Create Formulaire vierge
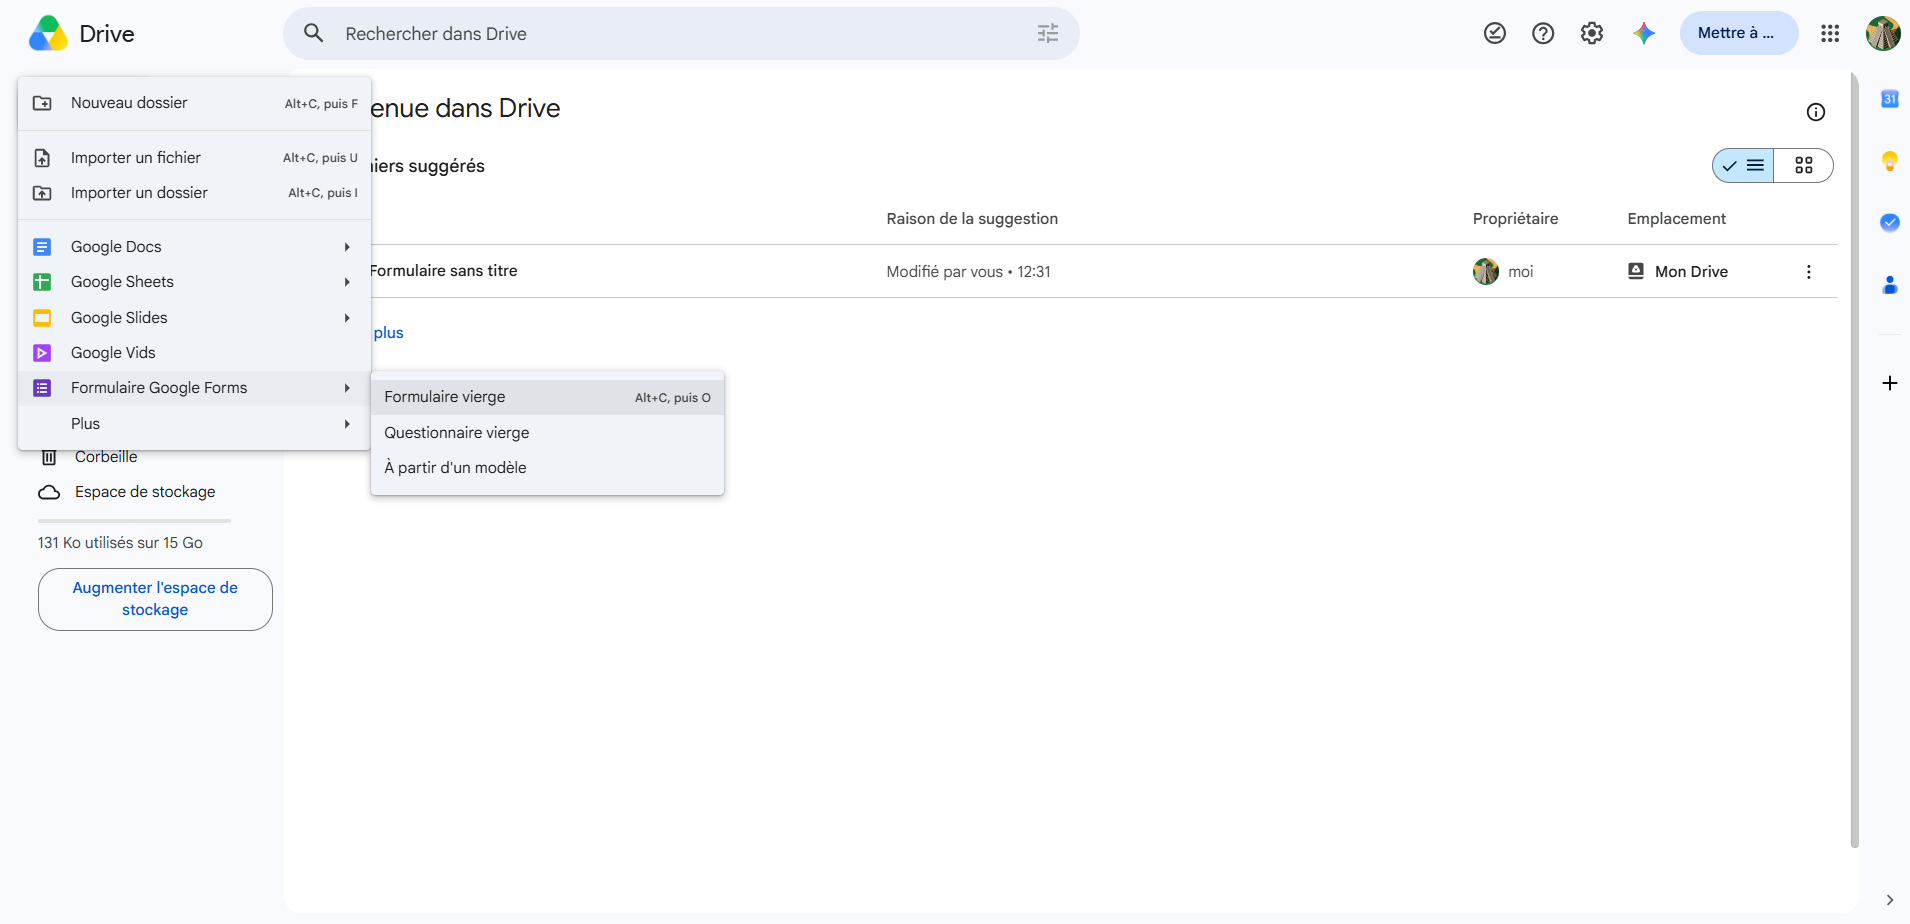 point(547,397)
